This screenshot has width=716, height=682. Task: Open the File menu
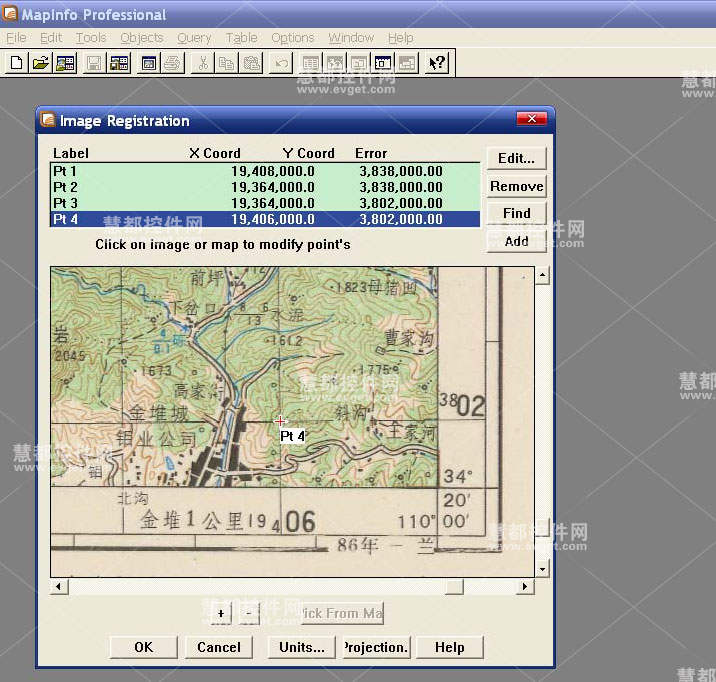pyautogui.click(x=16, y=38)
